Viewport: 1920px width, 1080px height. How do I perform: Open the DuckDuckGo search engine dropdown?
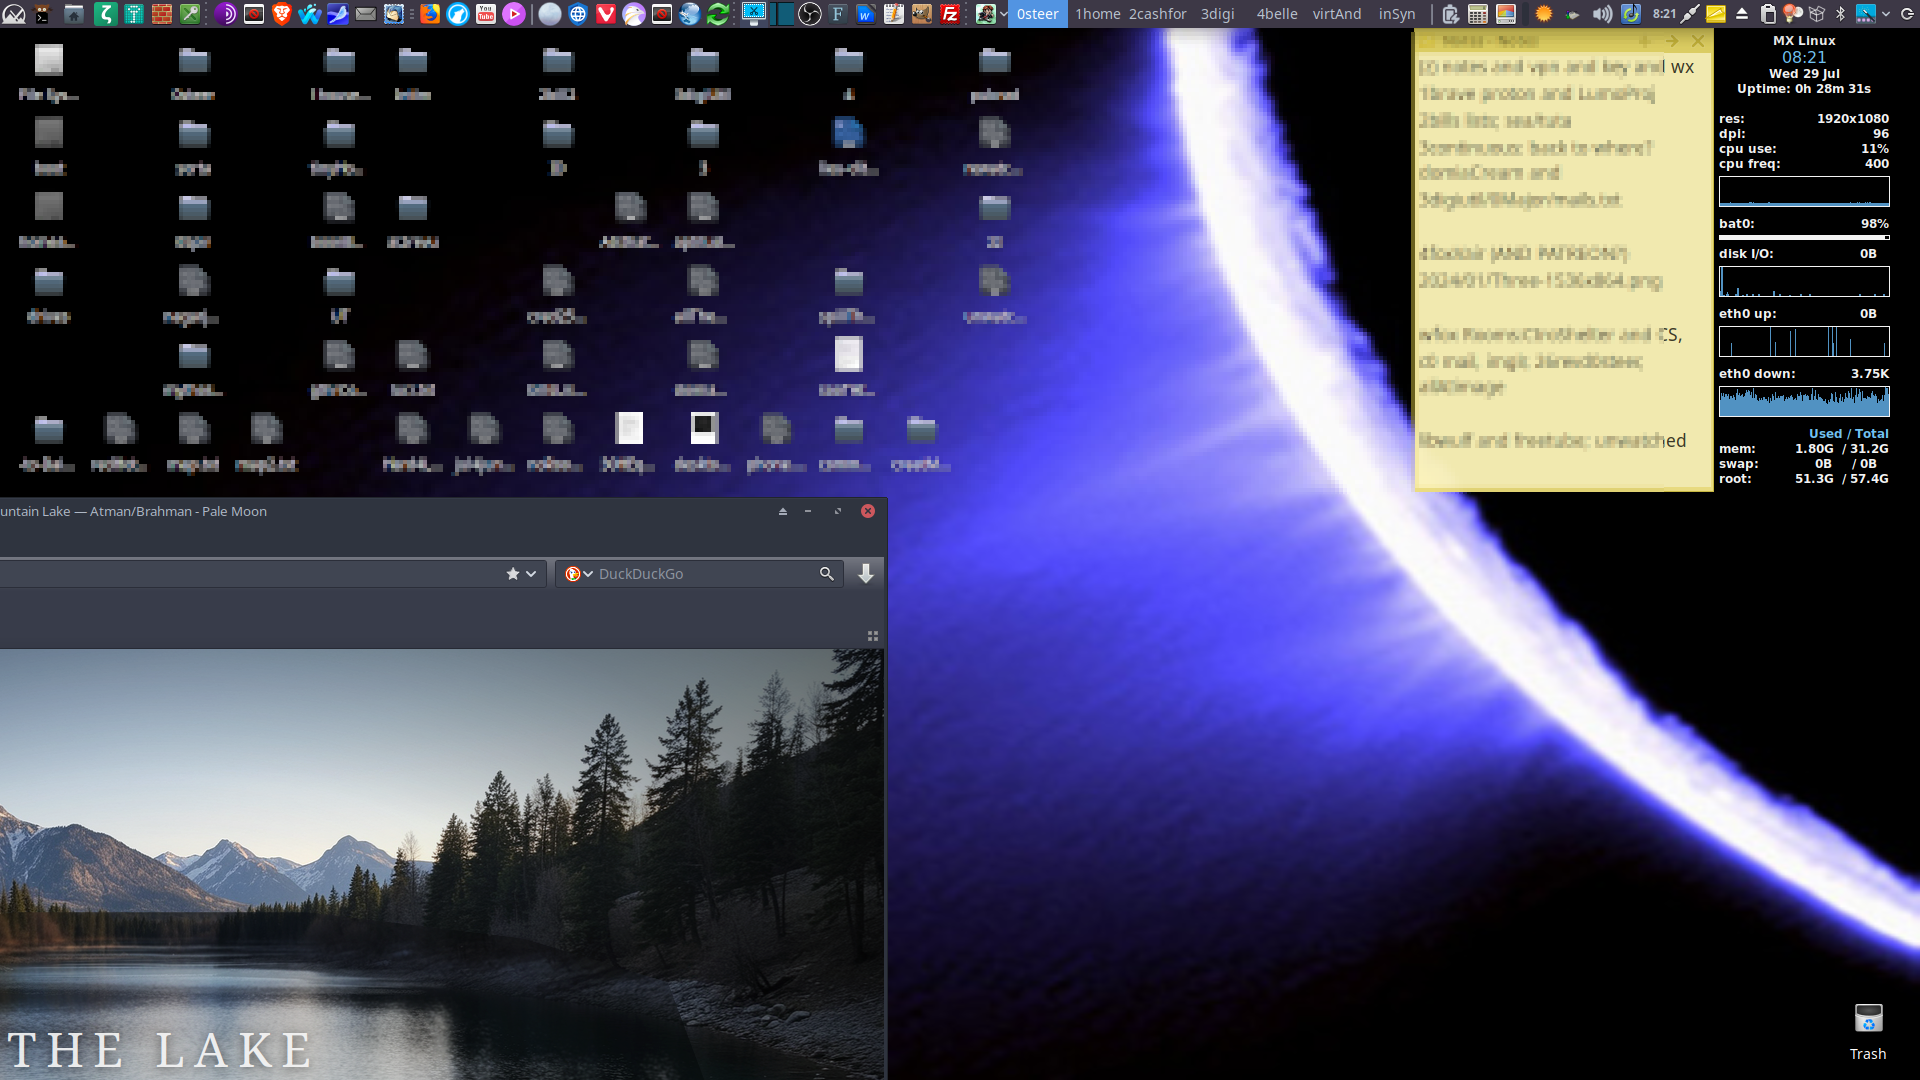[x=579, y=574]
